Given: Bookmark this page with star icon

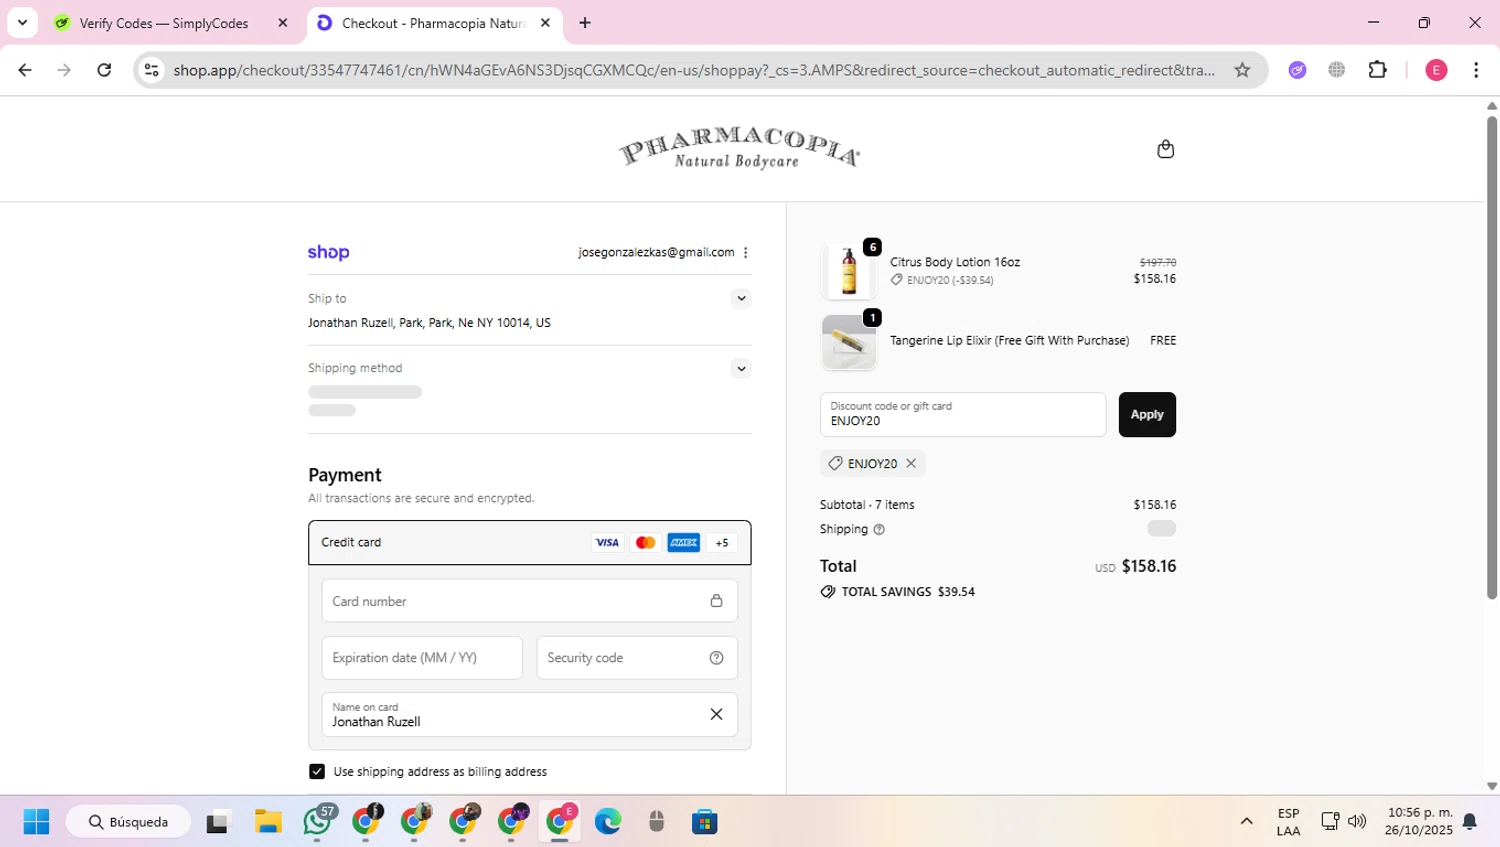Looking at the screenshot, I should (x=1242, y=70).
